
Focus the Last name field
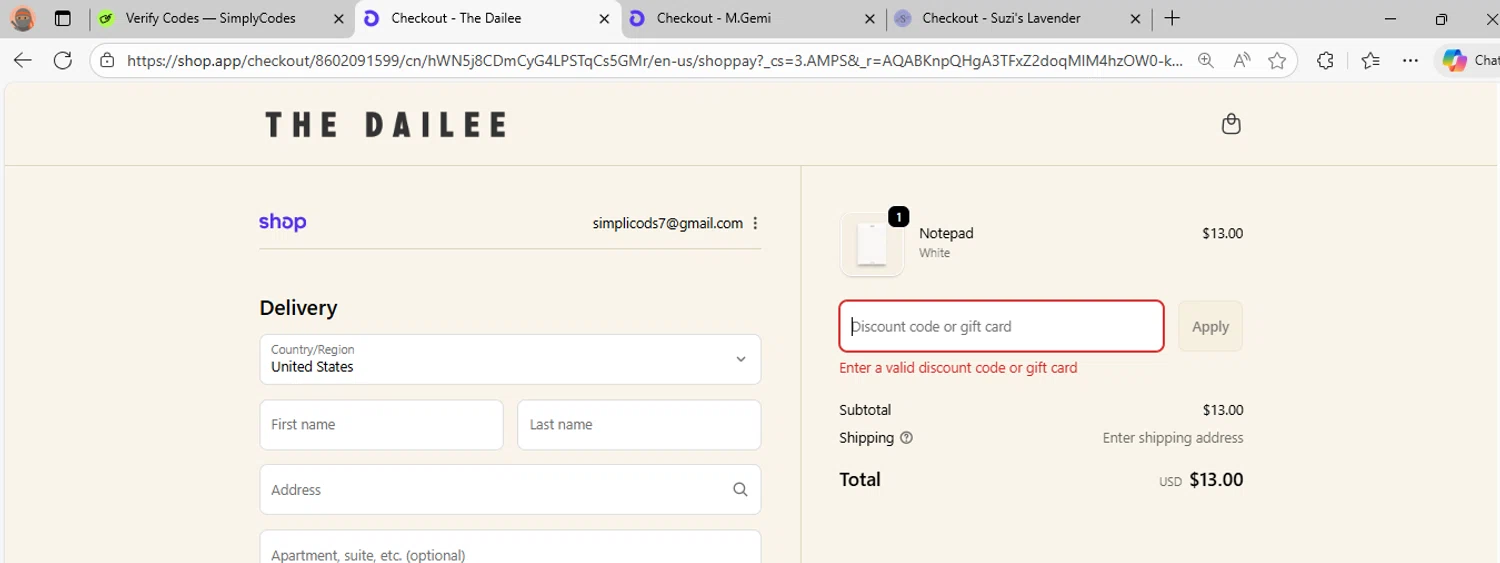tap(639, 425)
